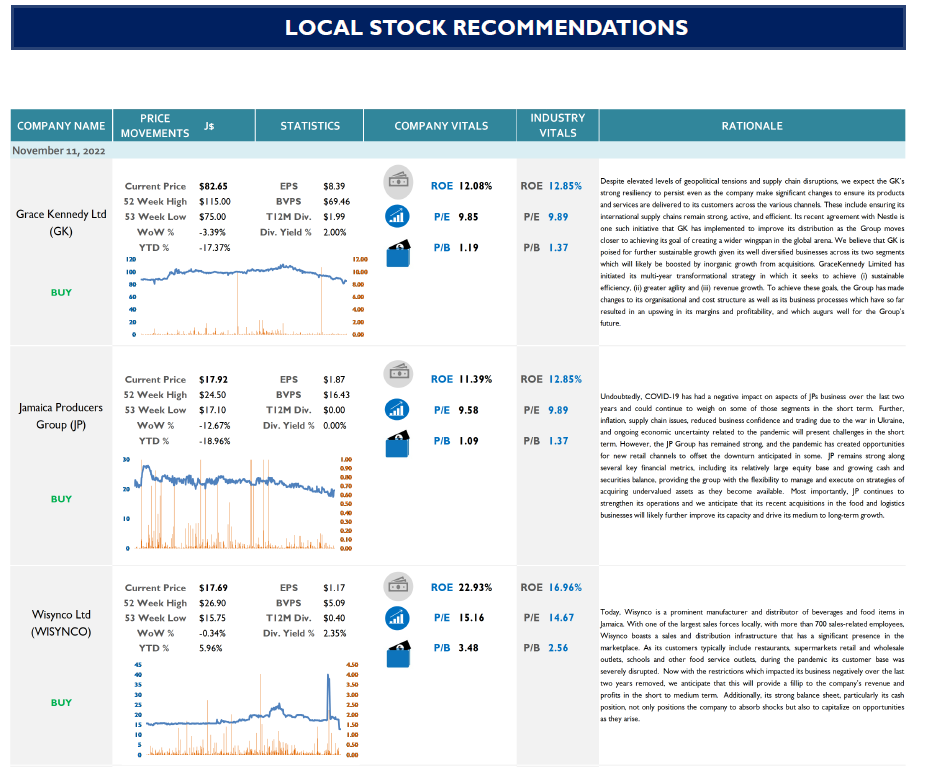Select Jamaica Producers company P/B 1.09
The width and height of the screenshot is (931, 767).
[x=468, y=441]
